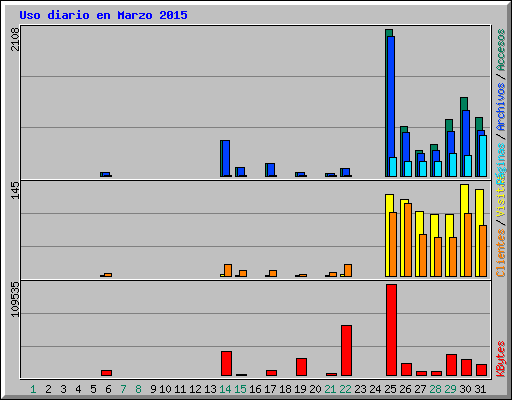The height and width of the screenshot is (400, 512).
Task: Click the red KBytes bar for day 22
Action: coord(347,351)
